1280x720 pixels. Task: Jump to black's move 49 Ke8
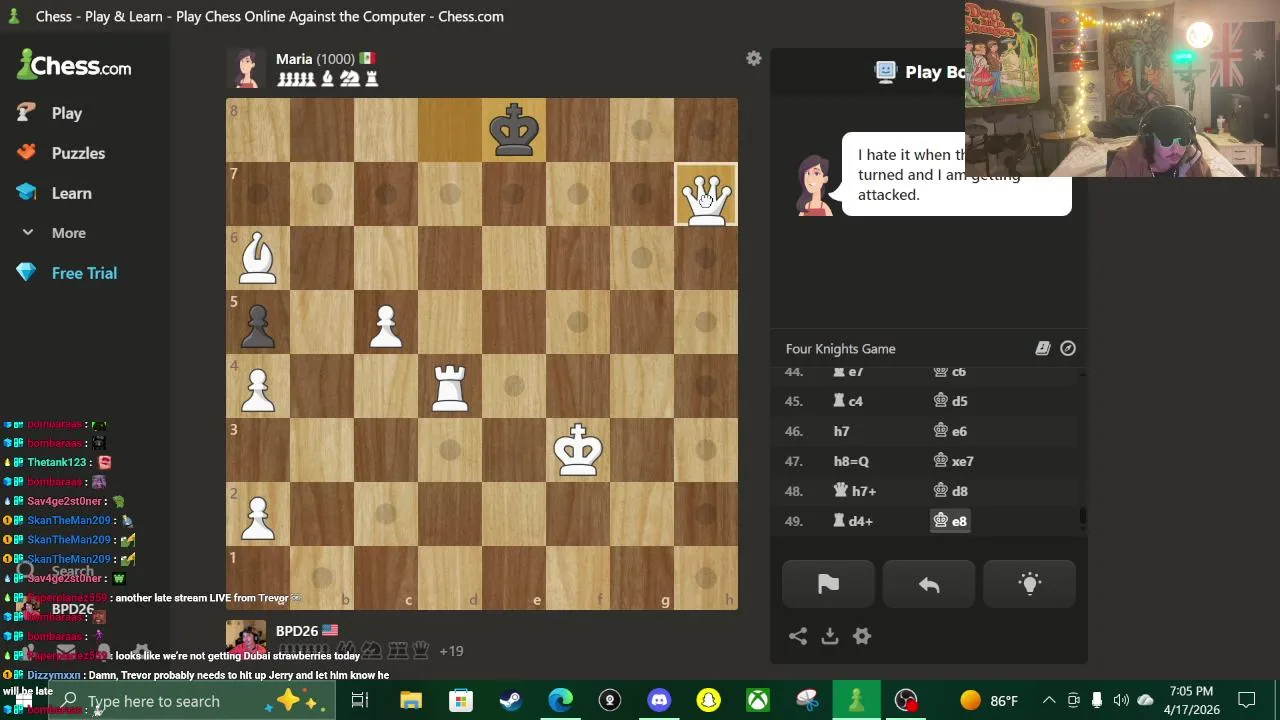pos(950,521)
